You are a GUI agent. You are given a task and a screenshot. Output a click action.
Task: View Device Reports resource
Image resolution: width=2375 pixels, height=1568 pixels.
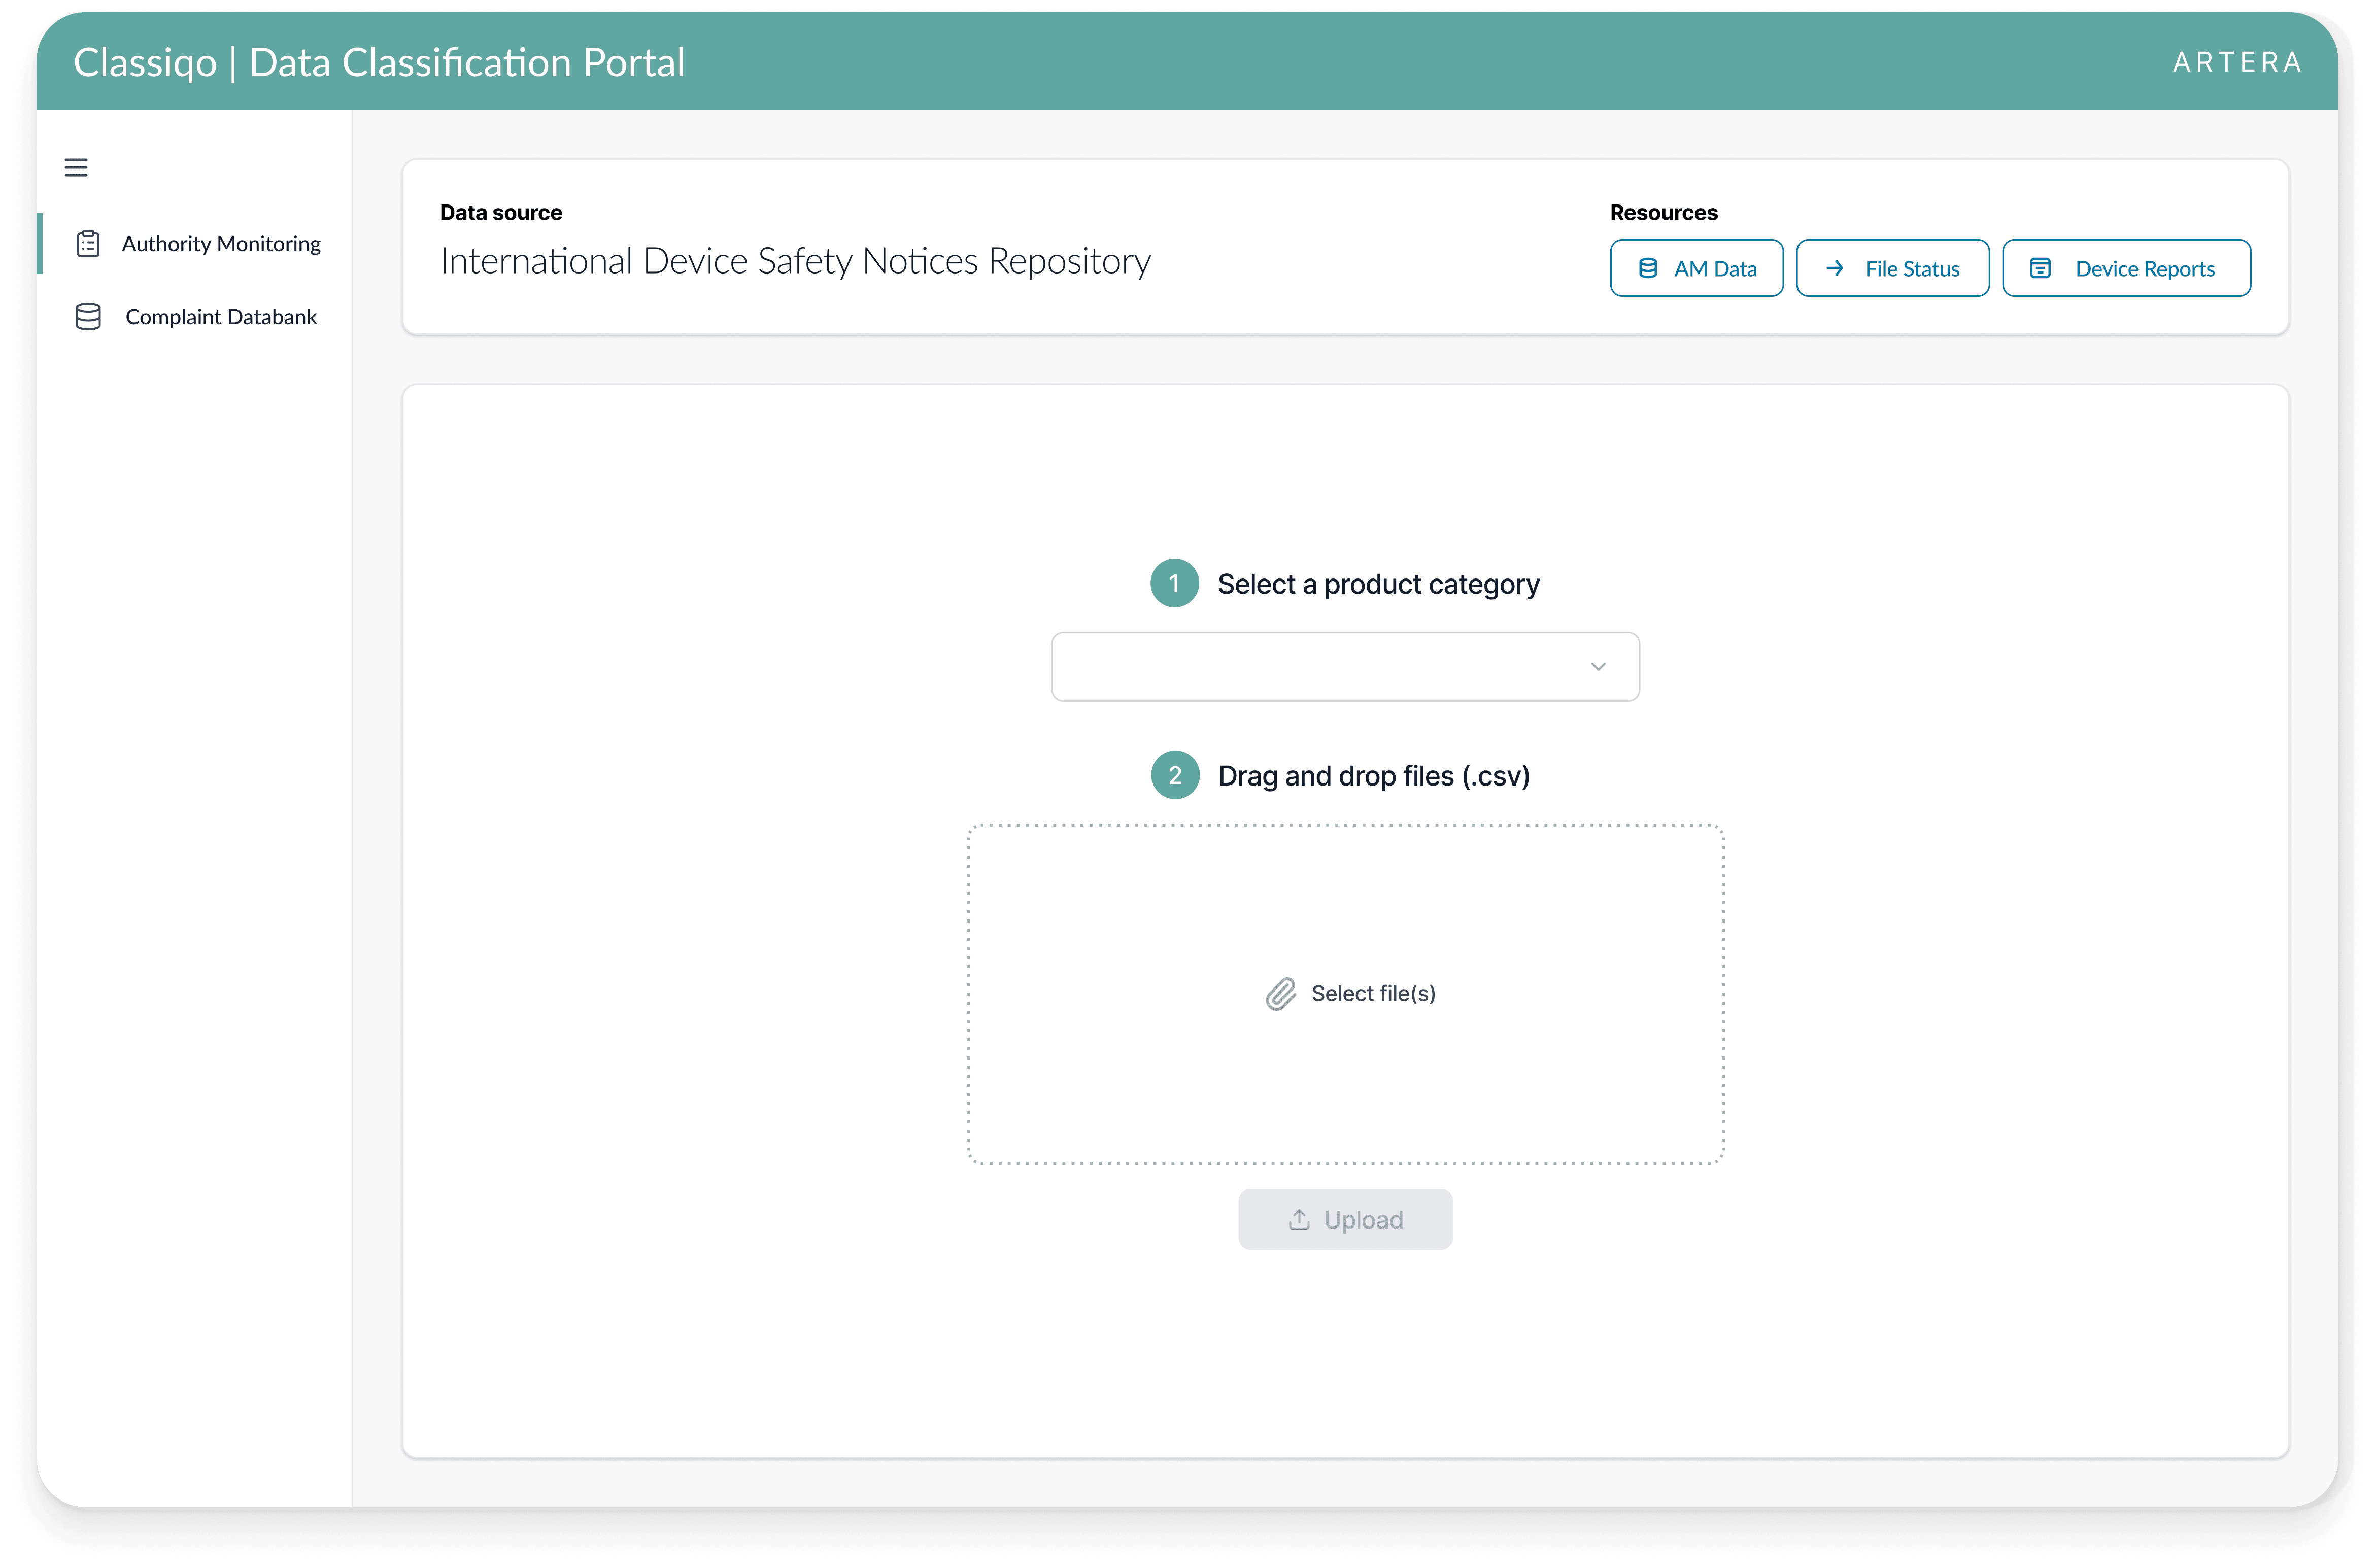point(2126,268)
